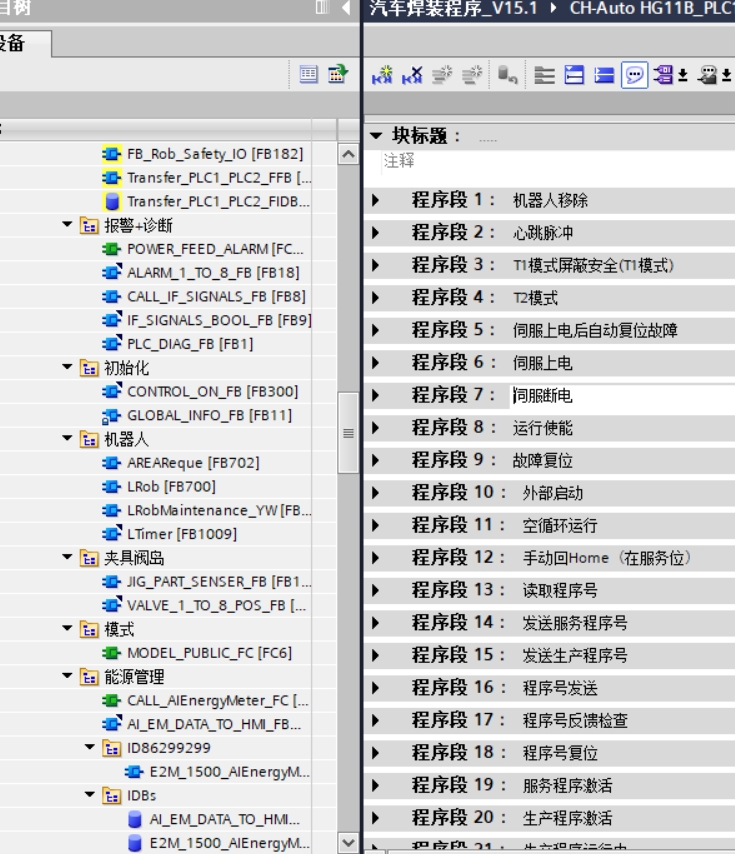Toggle the network comments speech-bubble icon

pyautogui.click(x=634, y=75)
